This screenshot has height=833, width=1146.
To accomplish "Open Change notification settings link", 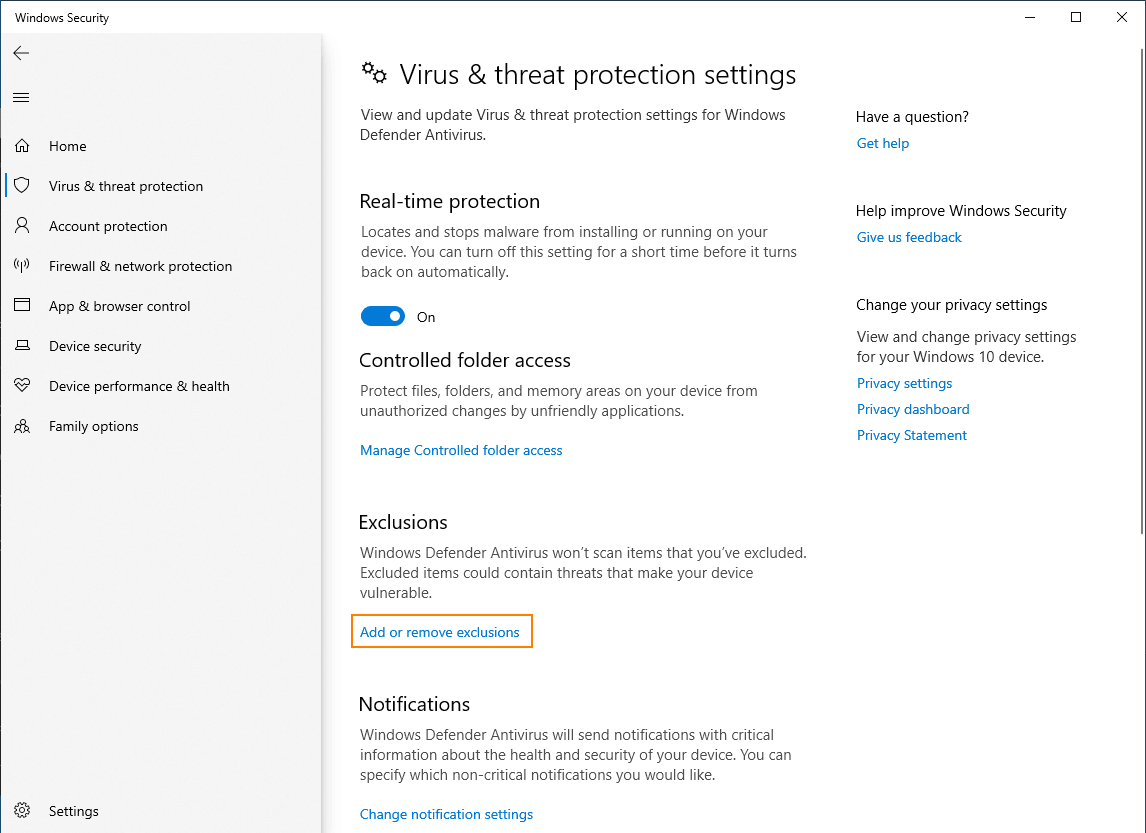I will click(x=446, y=814).
